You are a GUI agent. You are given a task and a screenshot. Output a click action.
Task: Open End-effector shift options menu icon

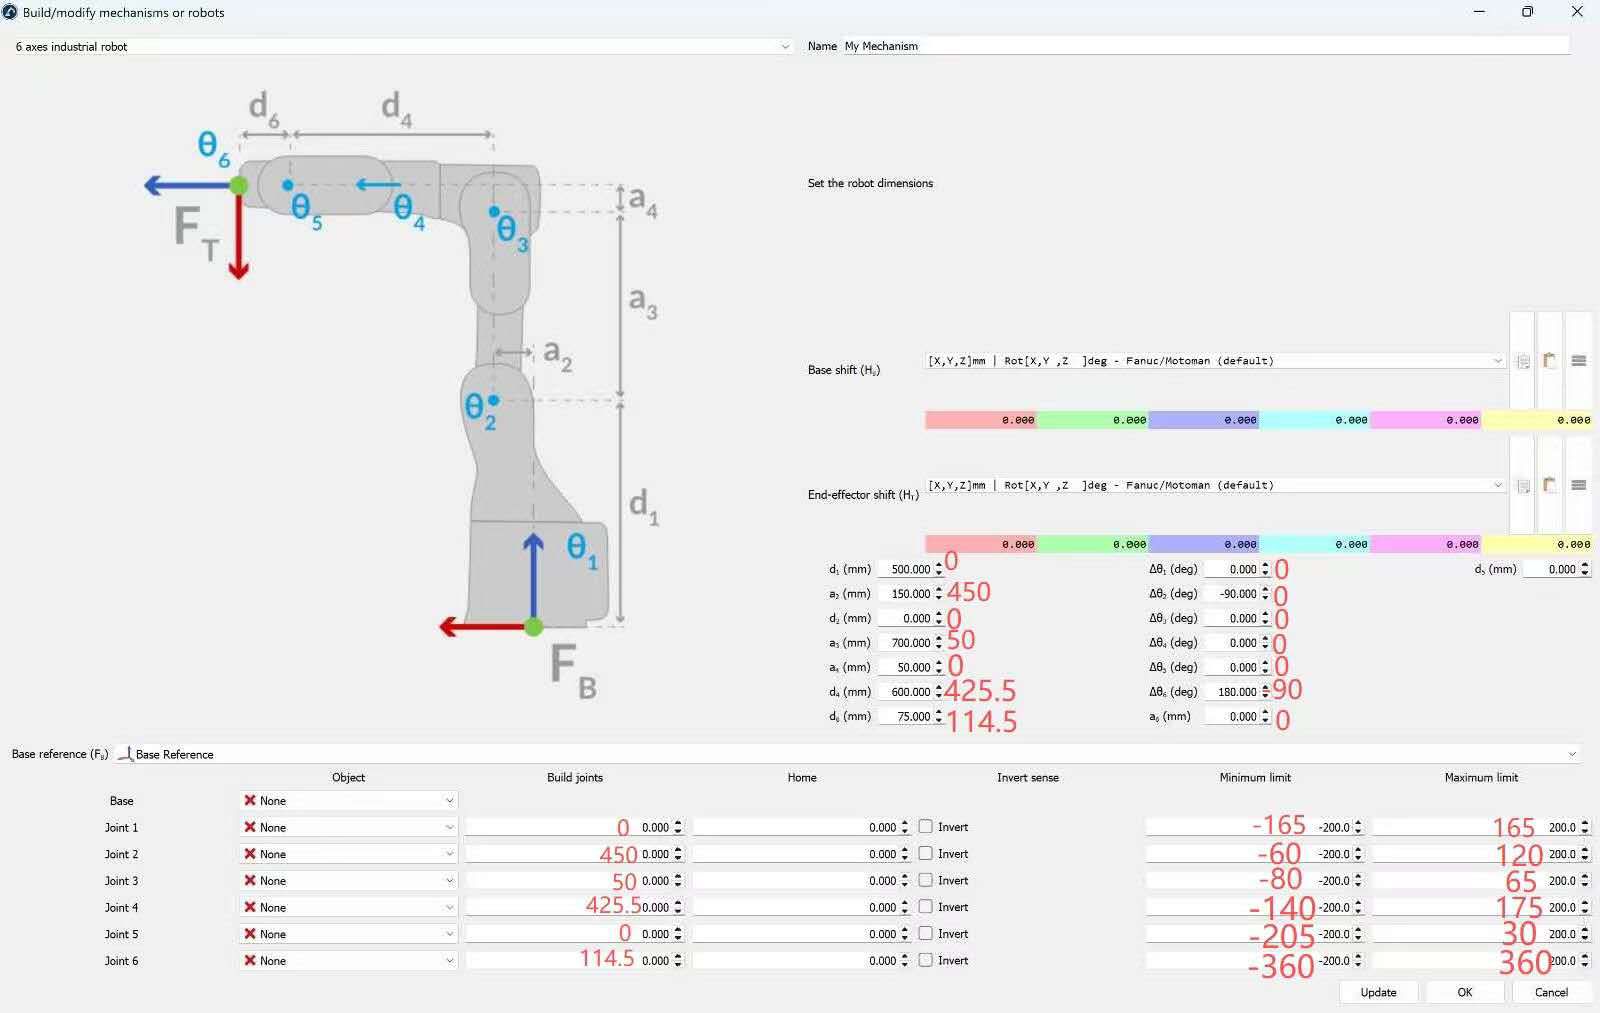pos(1578,485)
